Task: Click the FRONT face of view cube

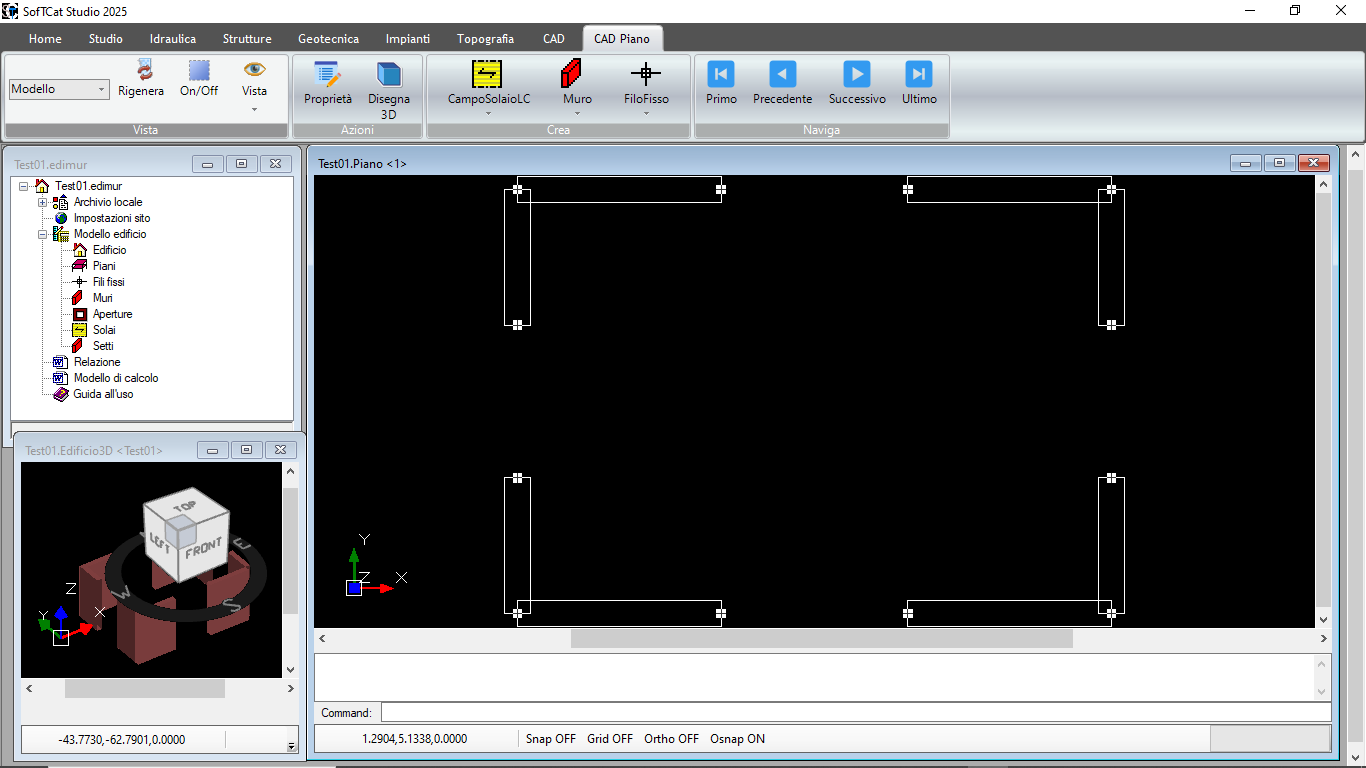Action: (204, 549)
